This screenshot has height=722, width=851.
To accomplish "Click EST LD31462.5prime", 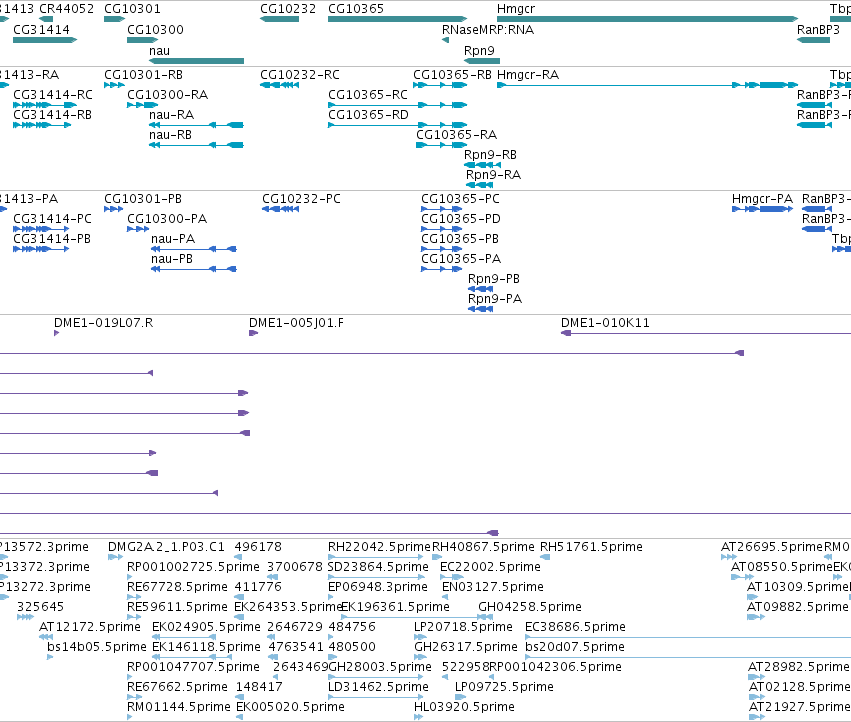I will [378, 687].
